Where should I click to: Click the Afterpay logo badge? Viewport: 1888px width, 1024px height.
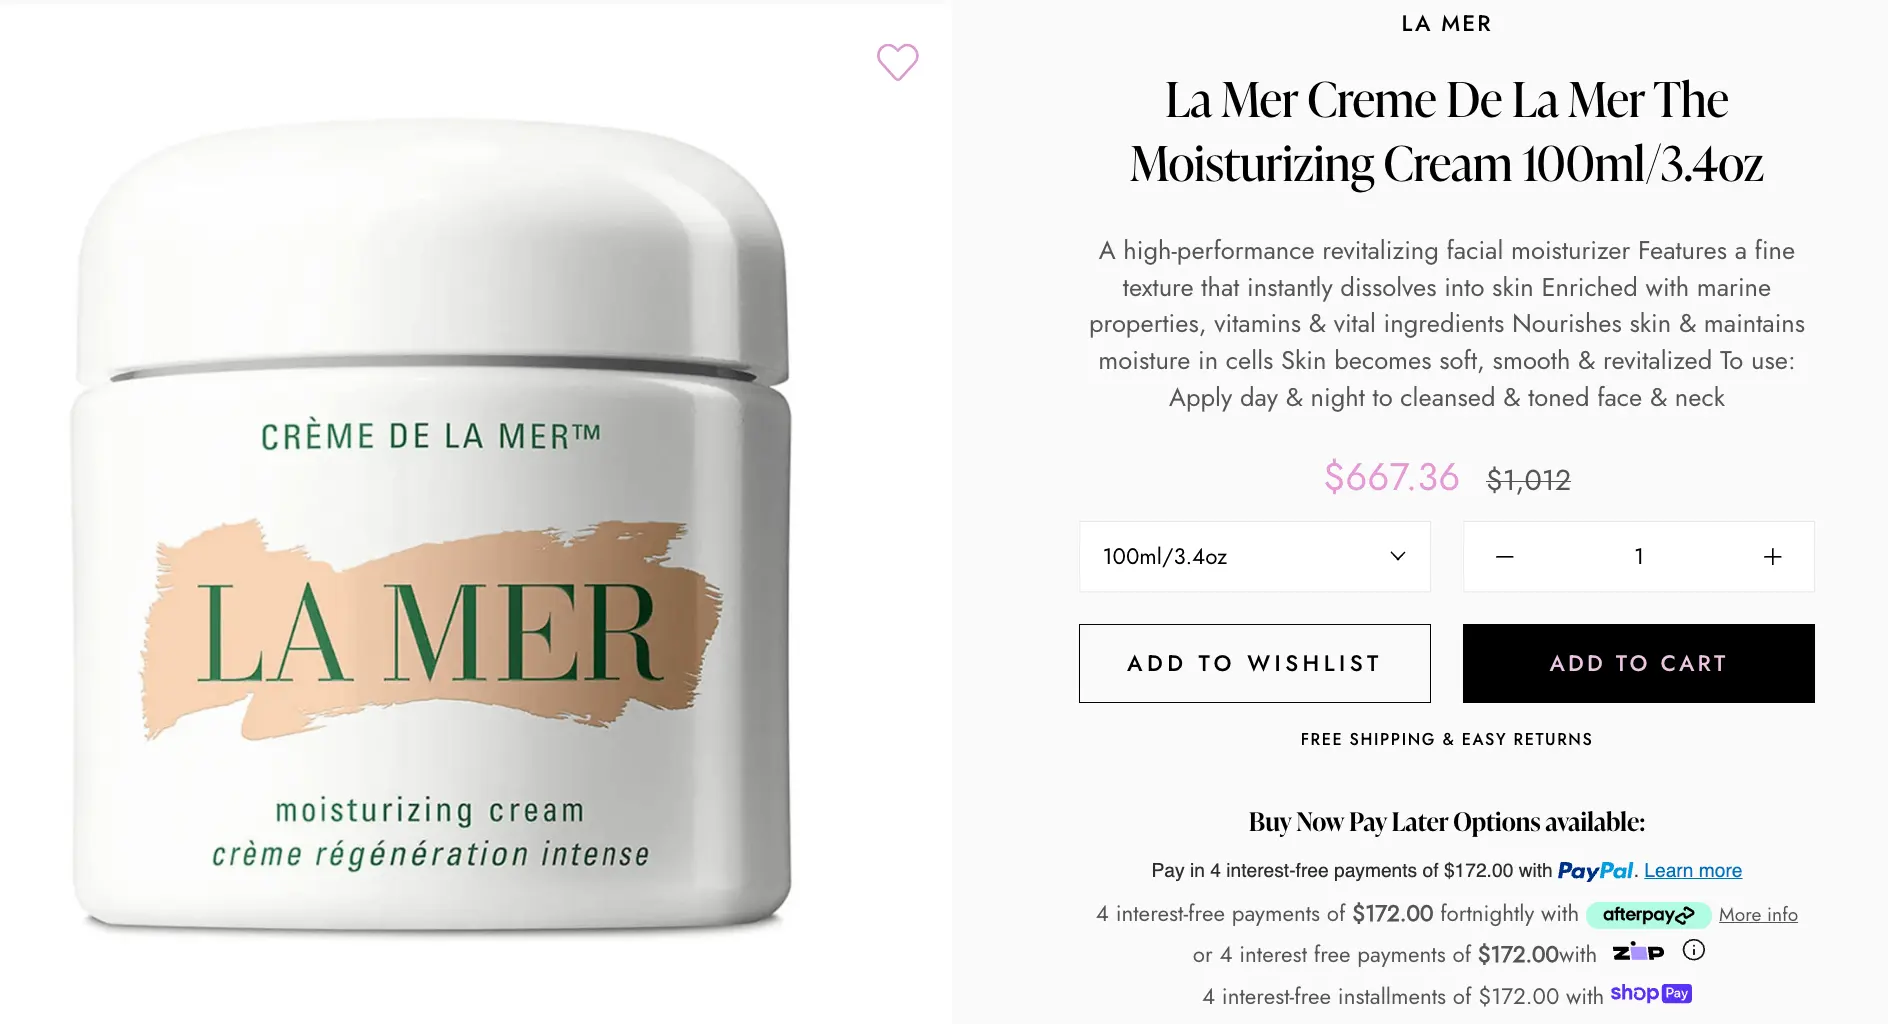pyautogui.click(x=1648, y=914)
